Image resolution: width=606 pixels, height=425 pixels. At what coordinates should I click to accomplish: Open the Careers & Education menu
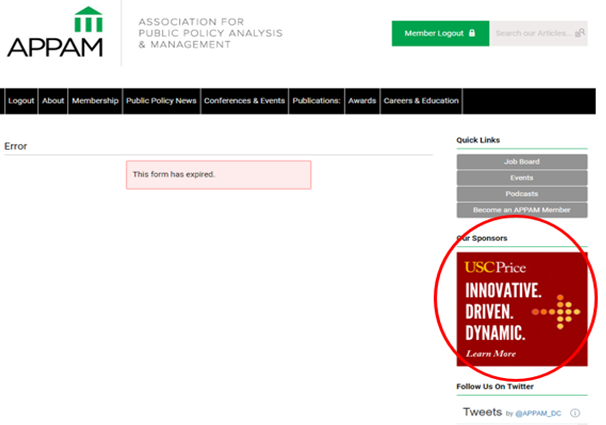point(421,101)
